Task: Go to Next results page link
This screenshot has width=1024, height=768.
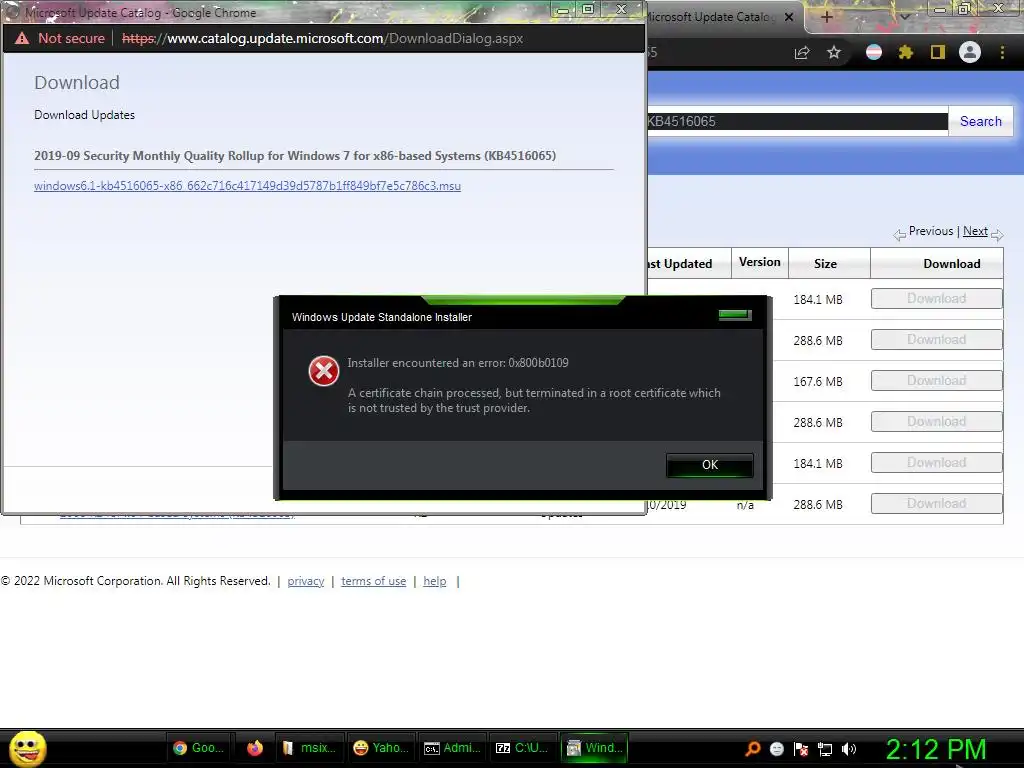Action: 975,231
